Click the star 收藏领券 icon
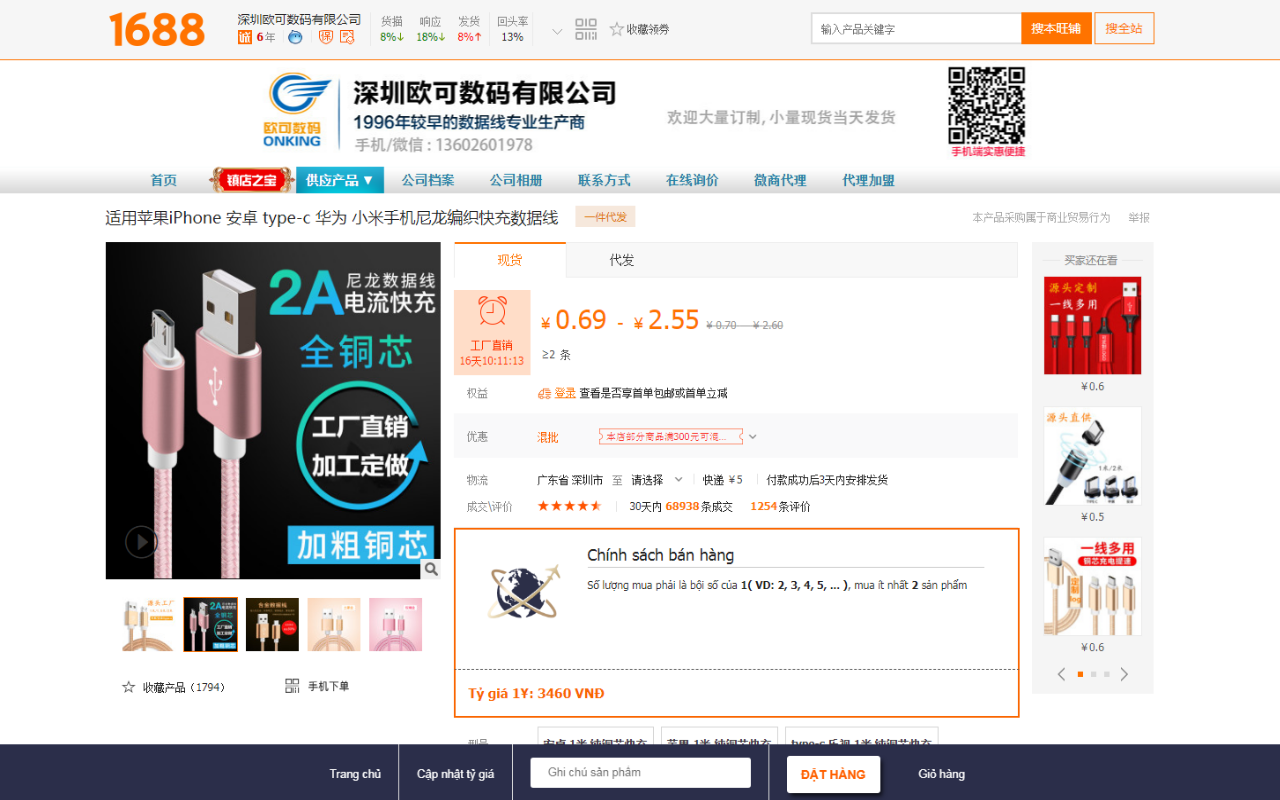Screen dimensions: 1280x800 click(x=617, y=29)
